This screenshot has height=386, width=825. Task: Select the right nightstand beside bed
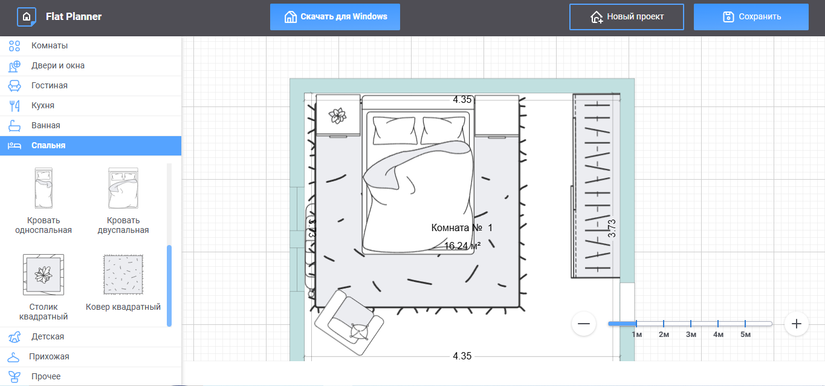tap(497, 116)
